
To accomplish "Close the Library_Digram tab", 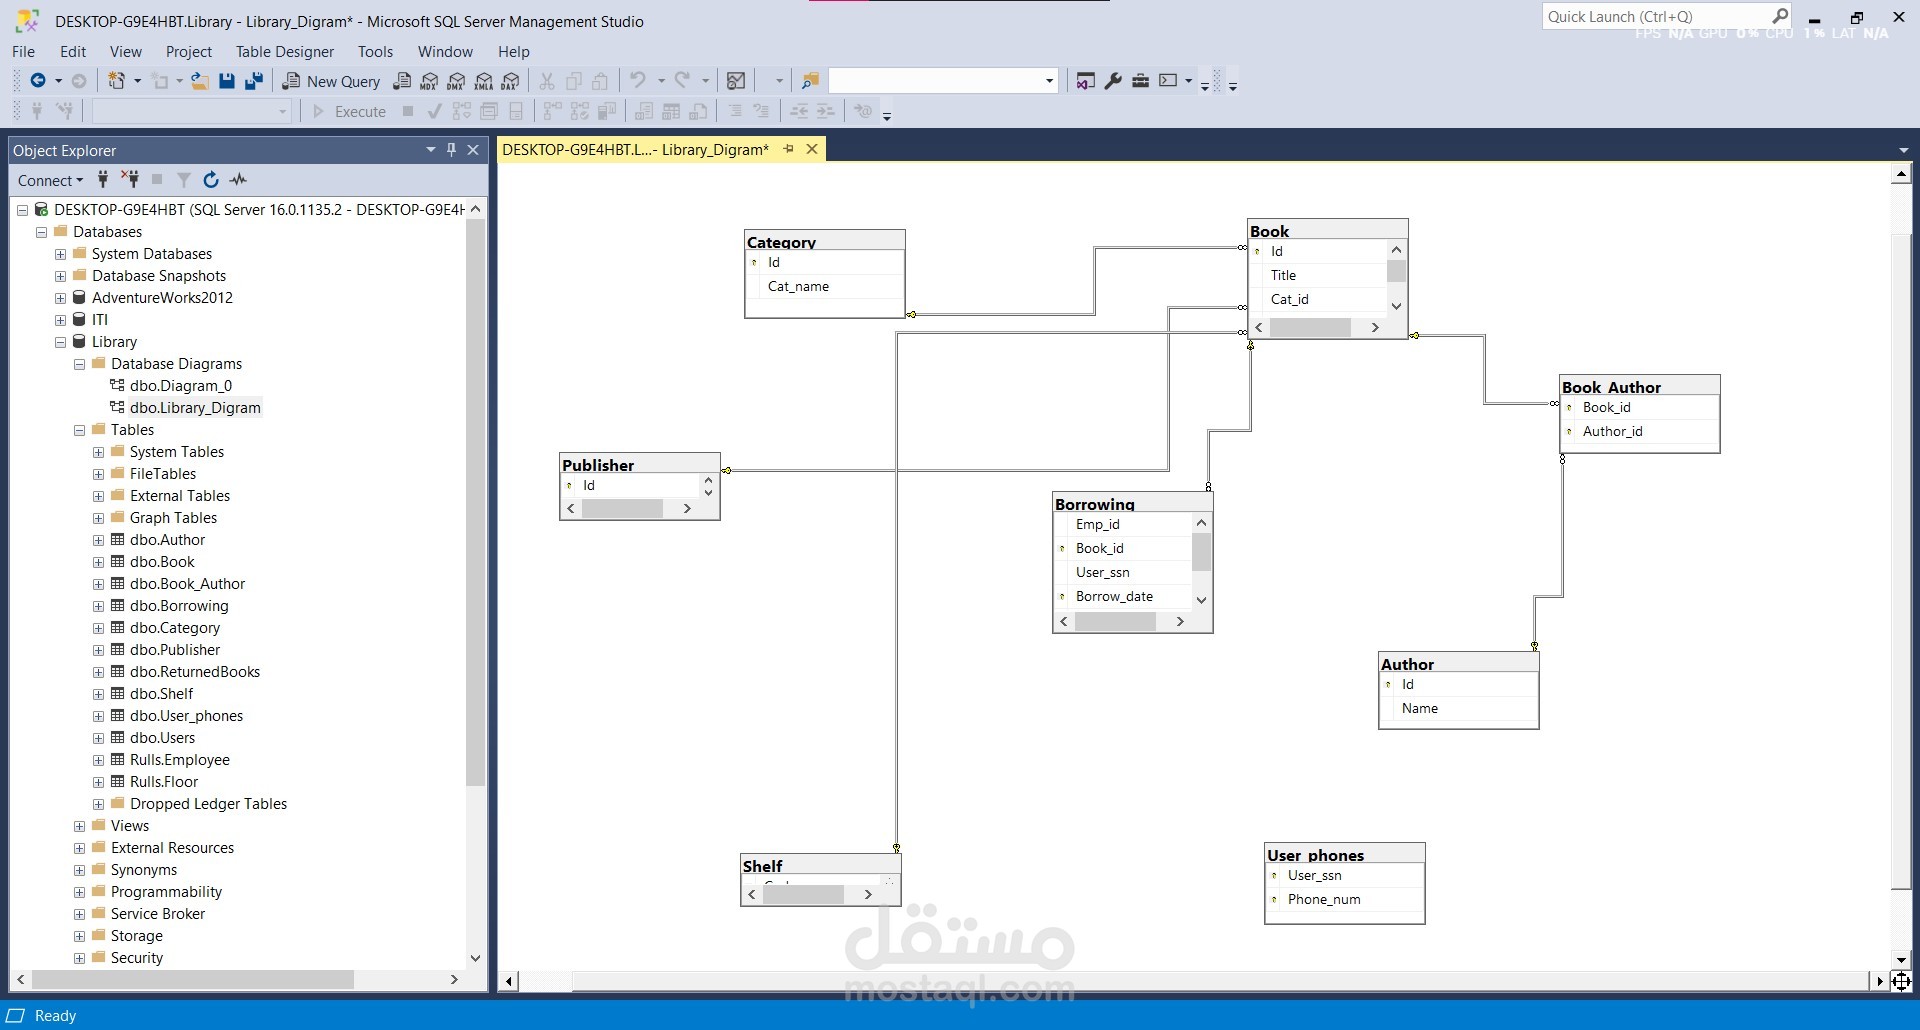I will click(x=812, y=149).
